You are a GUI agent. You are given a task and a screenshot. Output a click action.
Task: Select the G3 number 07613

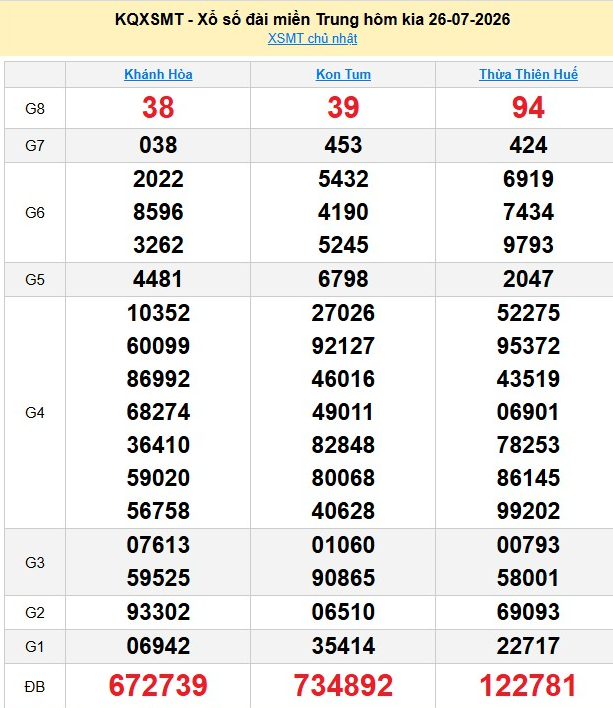pyautogui.click(x=158, y=545)
